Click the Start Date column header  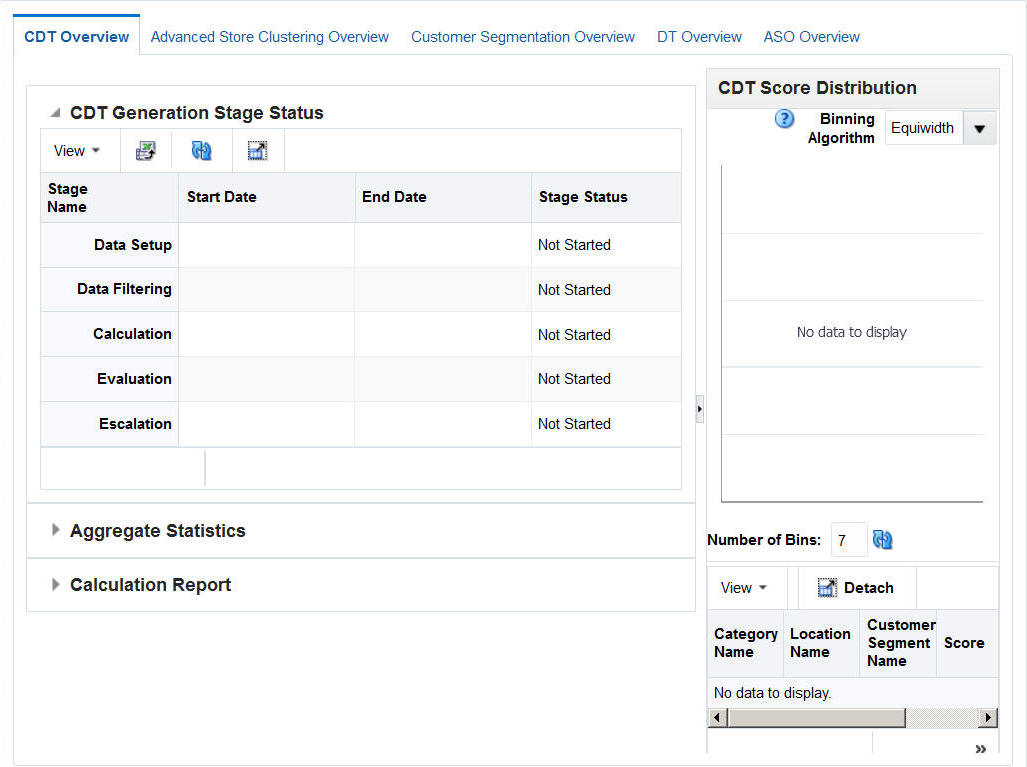coord(267,198)
